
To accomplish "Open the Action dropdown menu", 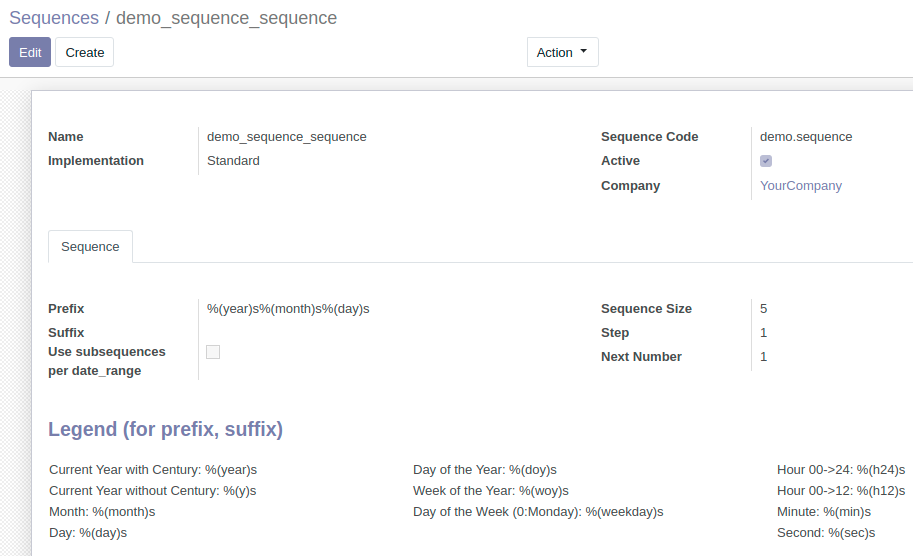I will pyautogui.click(x=562, y=52).
